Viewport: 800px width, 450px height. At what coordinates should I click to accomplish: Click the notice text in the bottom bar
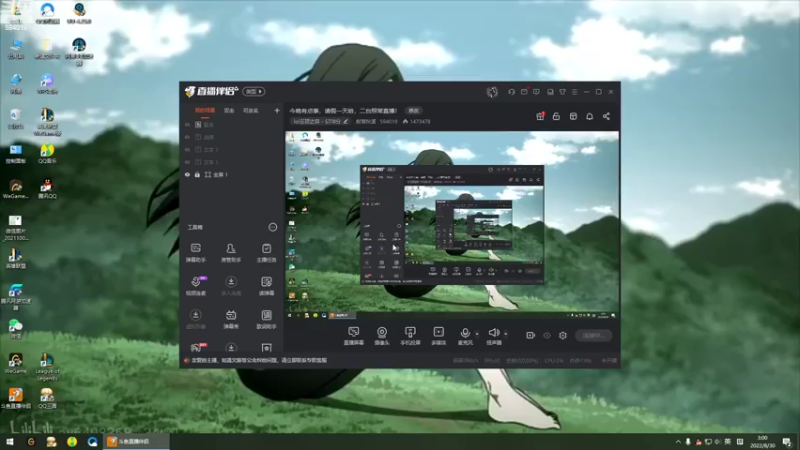[259, 360]
